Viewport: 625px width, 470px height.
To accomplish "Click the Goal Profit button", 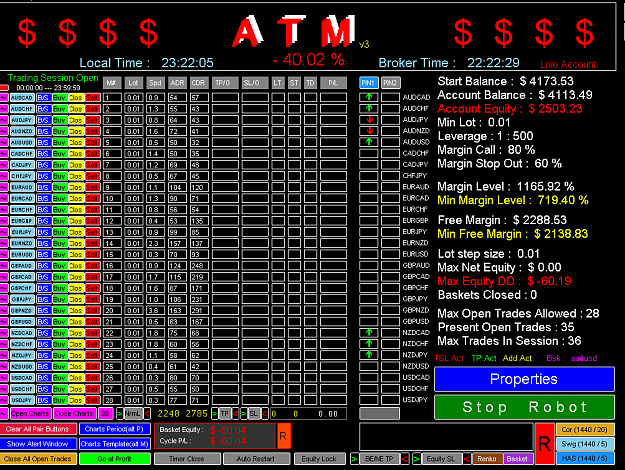I will [x=115, y=459].
